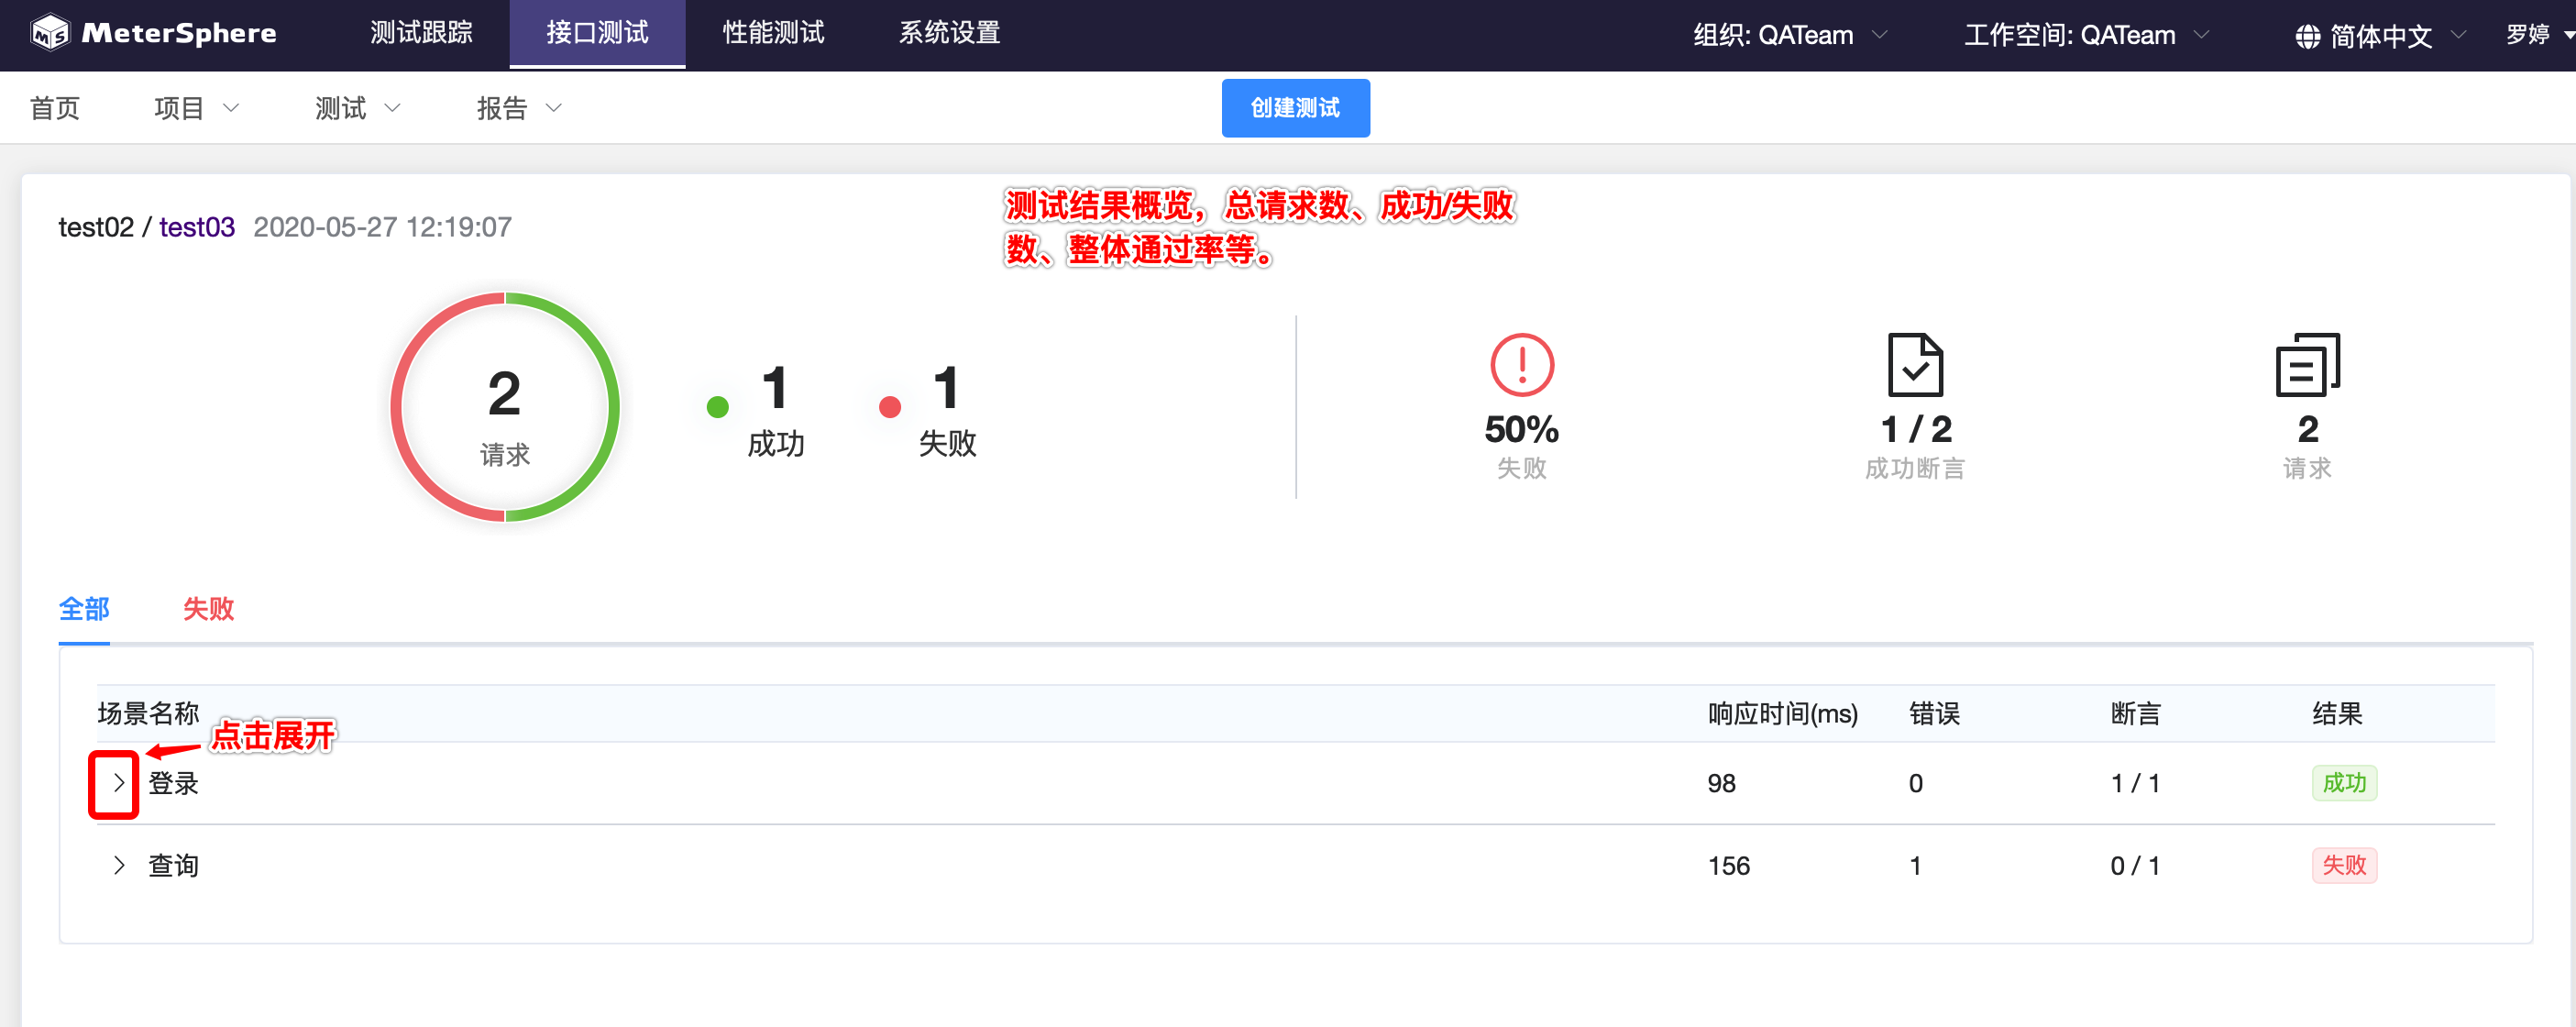The width and height of the screenshot is (2576, 1027).
Task: Click the red failure warning icon
Action: coord(1521,365)
